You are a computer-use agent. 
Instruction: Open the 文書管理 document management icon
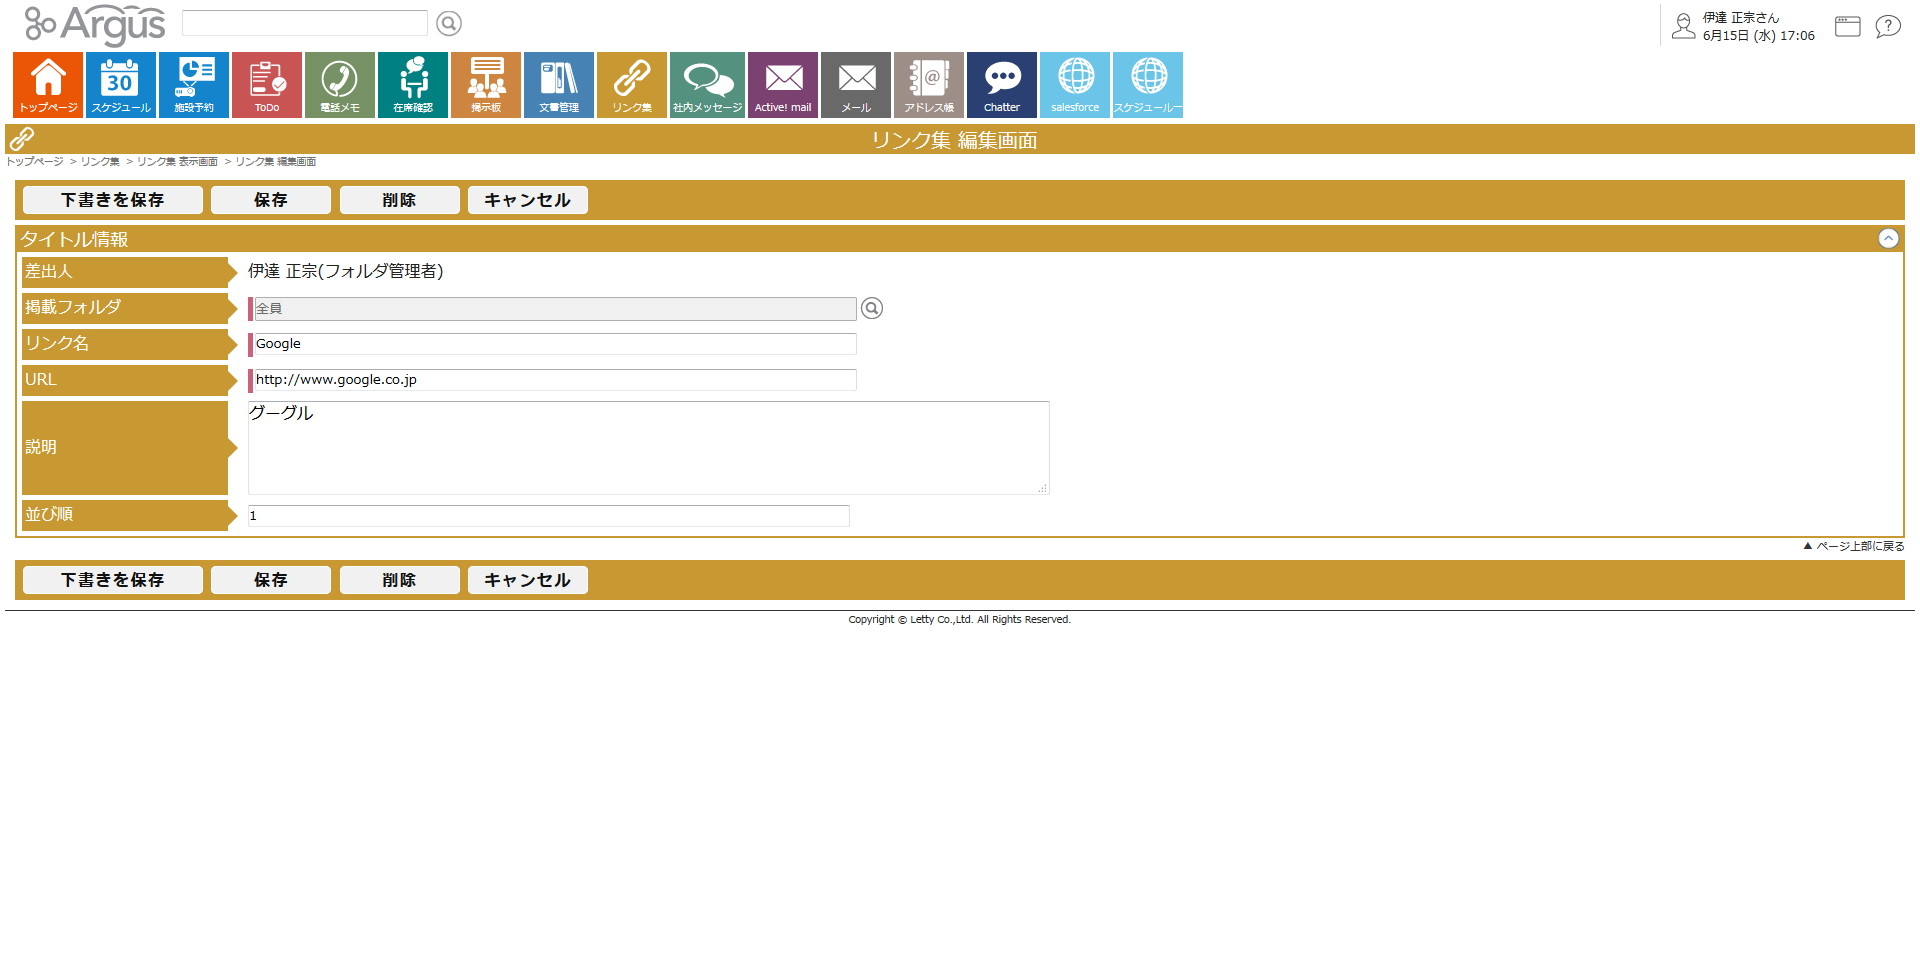559,85
